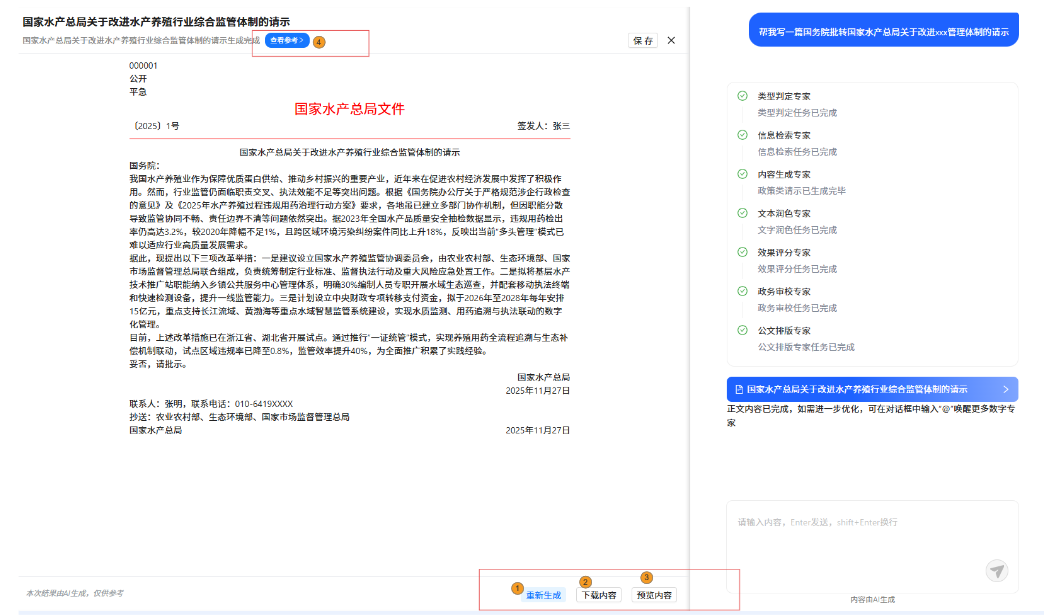Close the document preview panel

coord(671,41)
